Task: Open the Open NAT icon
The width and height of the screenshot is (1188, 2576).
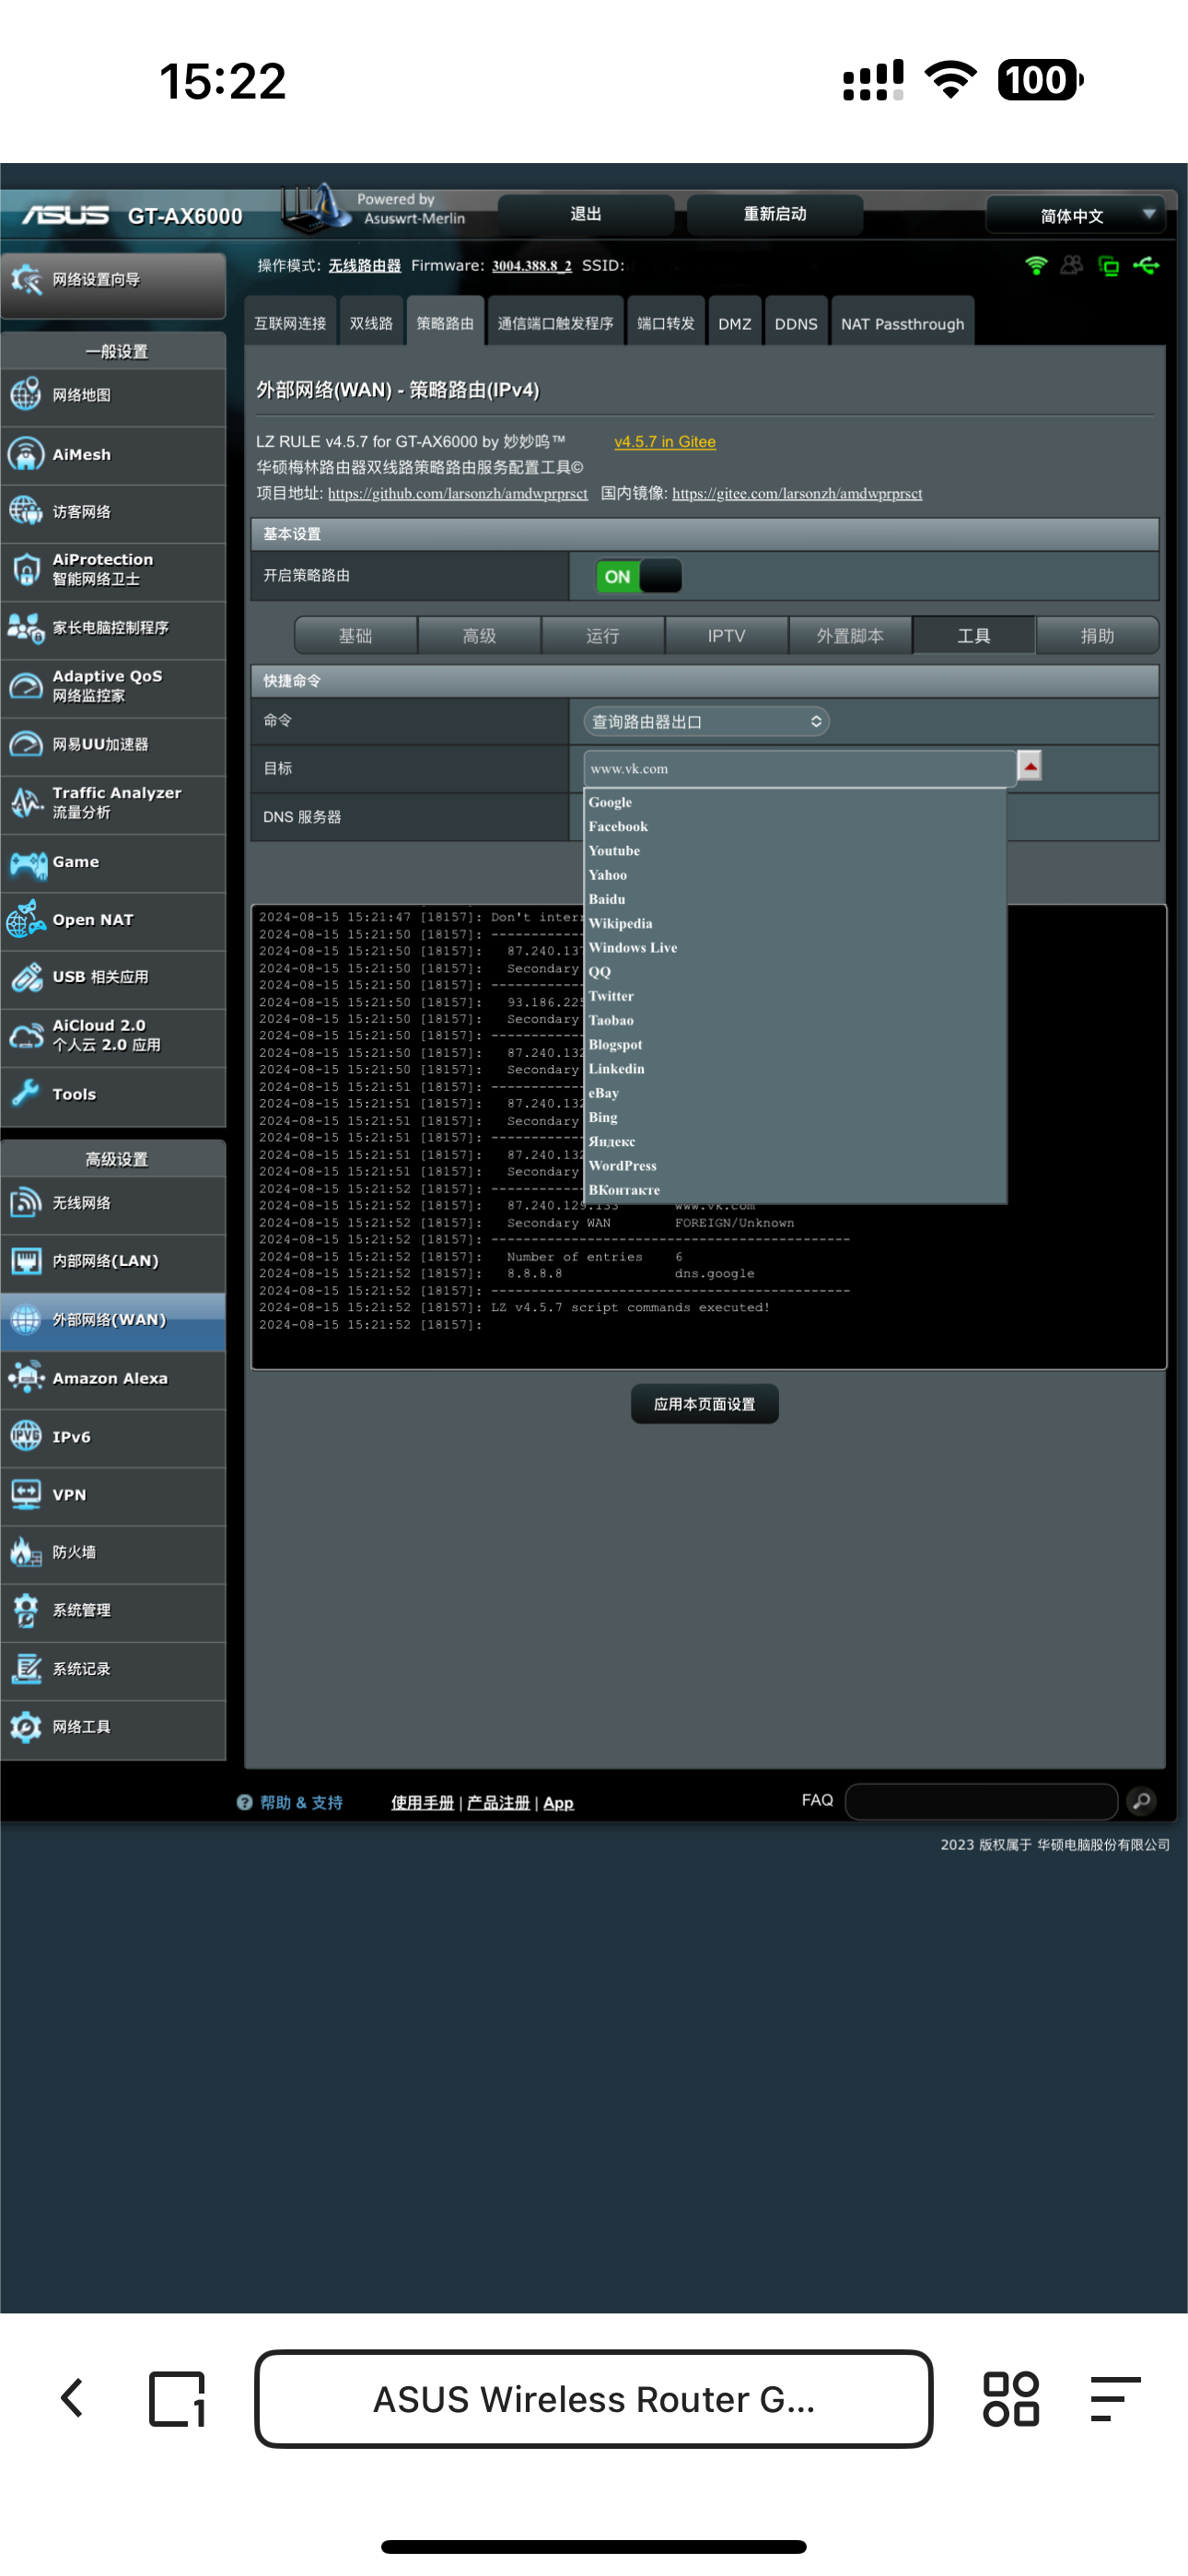Action: point(27,919)
